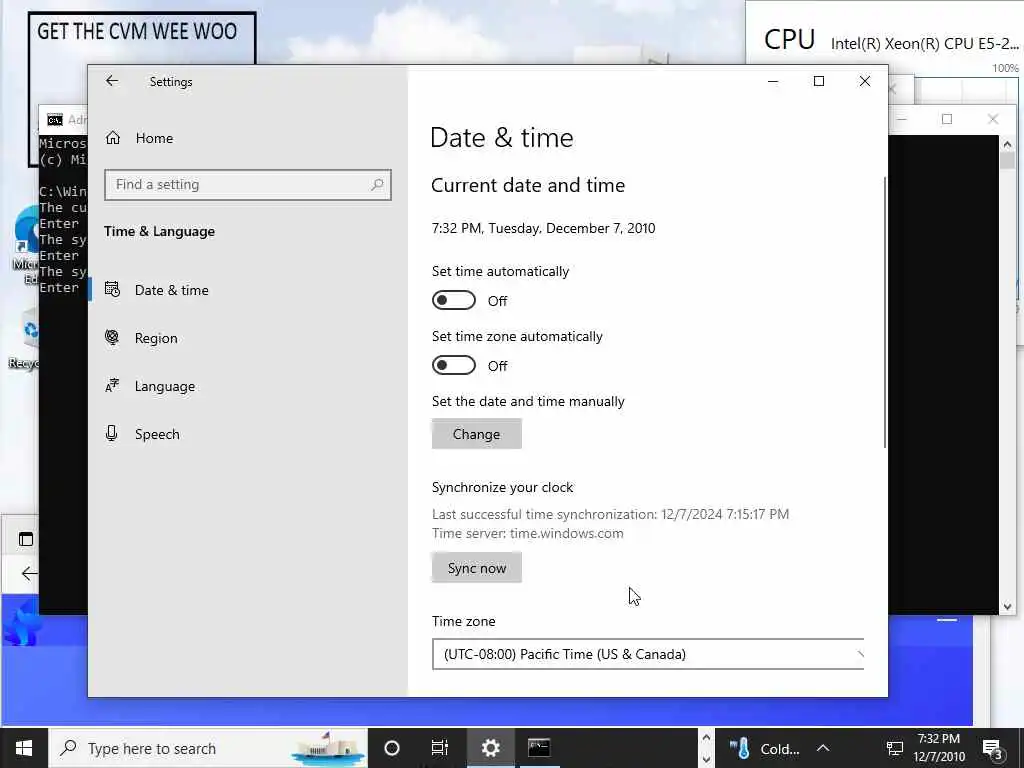Click the Language character icon
Viewport: 1024px width, 768px height.
[112, 385]
